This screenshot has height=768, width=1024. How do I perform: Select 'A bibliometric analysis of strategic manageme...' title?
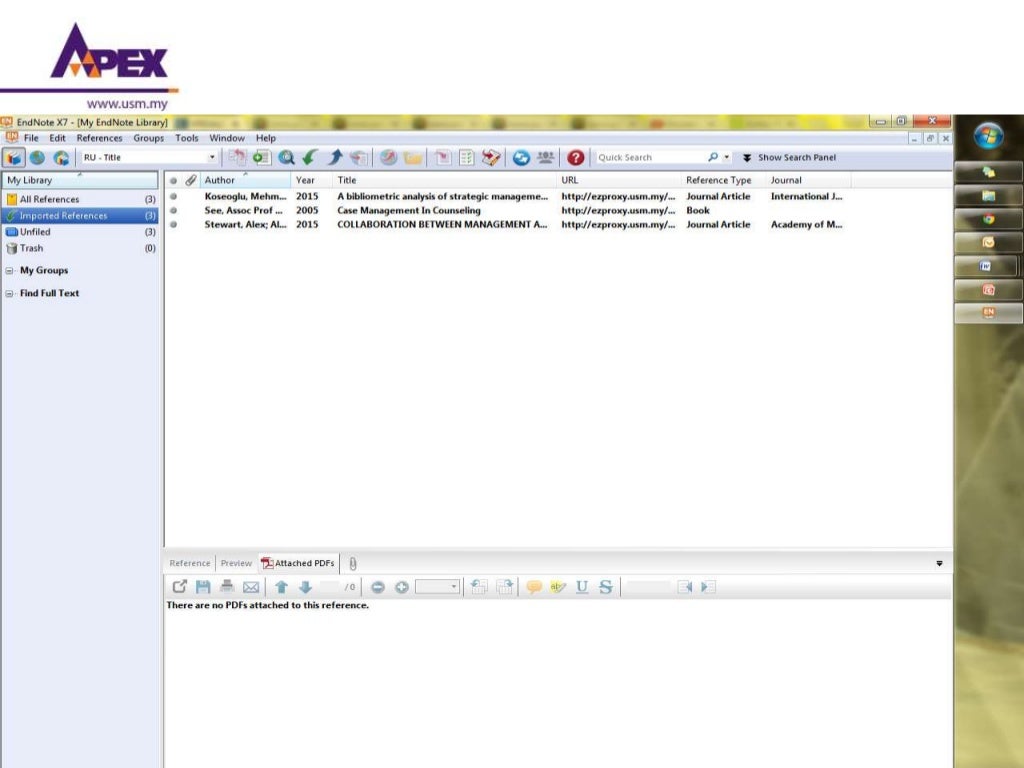[442, 196]
